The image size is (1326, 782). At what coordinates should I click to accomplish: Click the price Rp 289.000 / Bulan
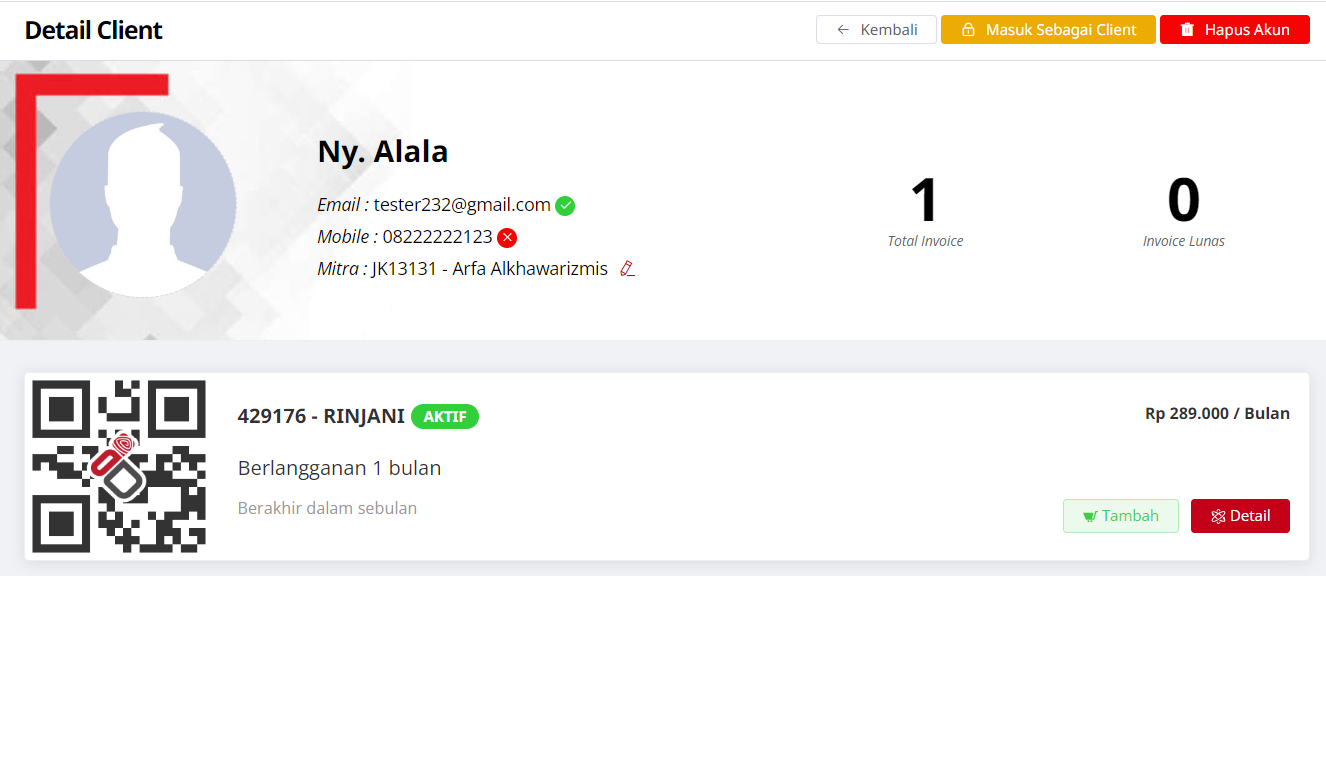pyautogui.click(x=1217, y=413)
